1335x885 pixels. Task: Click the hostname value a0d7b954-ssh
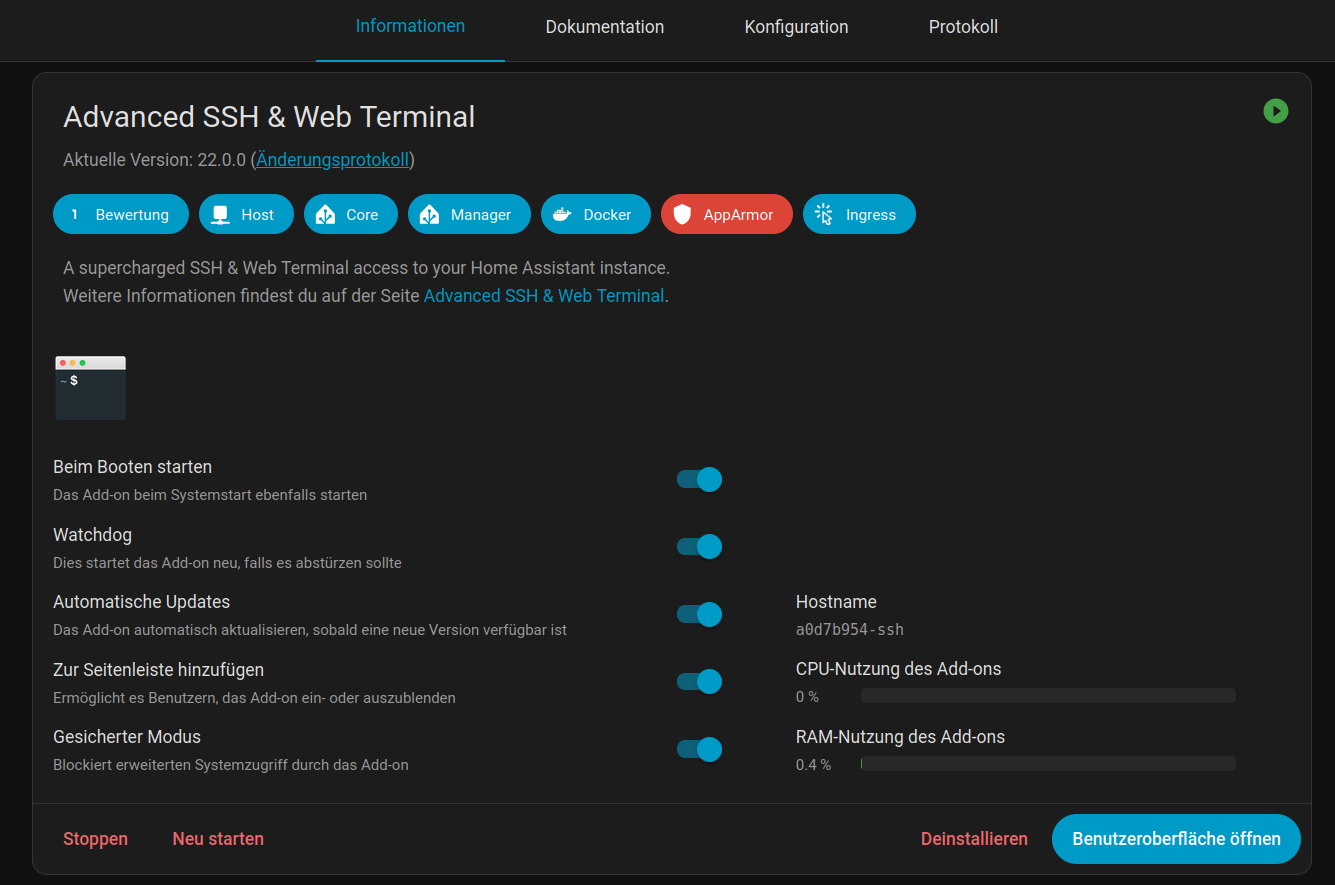click(850, 630)
